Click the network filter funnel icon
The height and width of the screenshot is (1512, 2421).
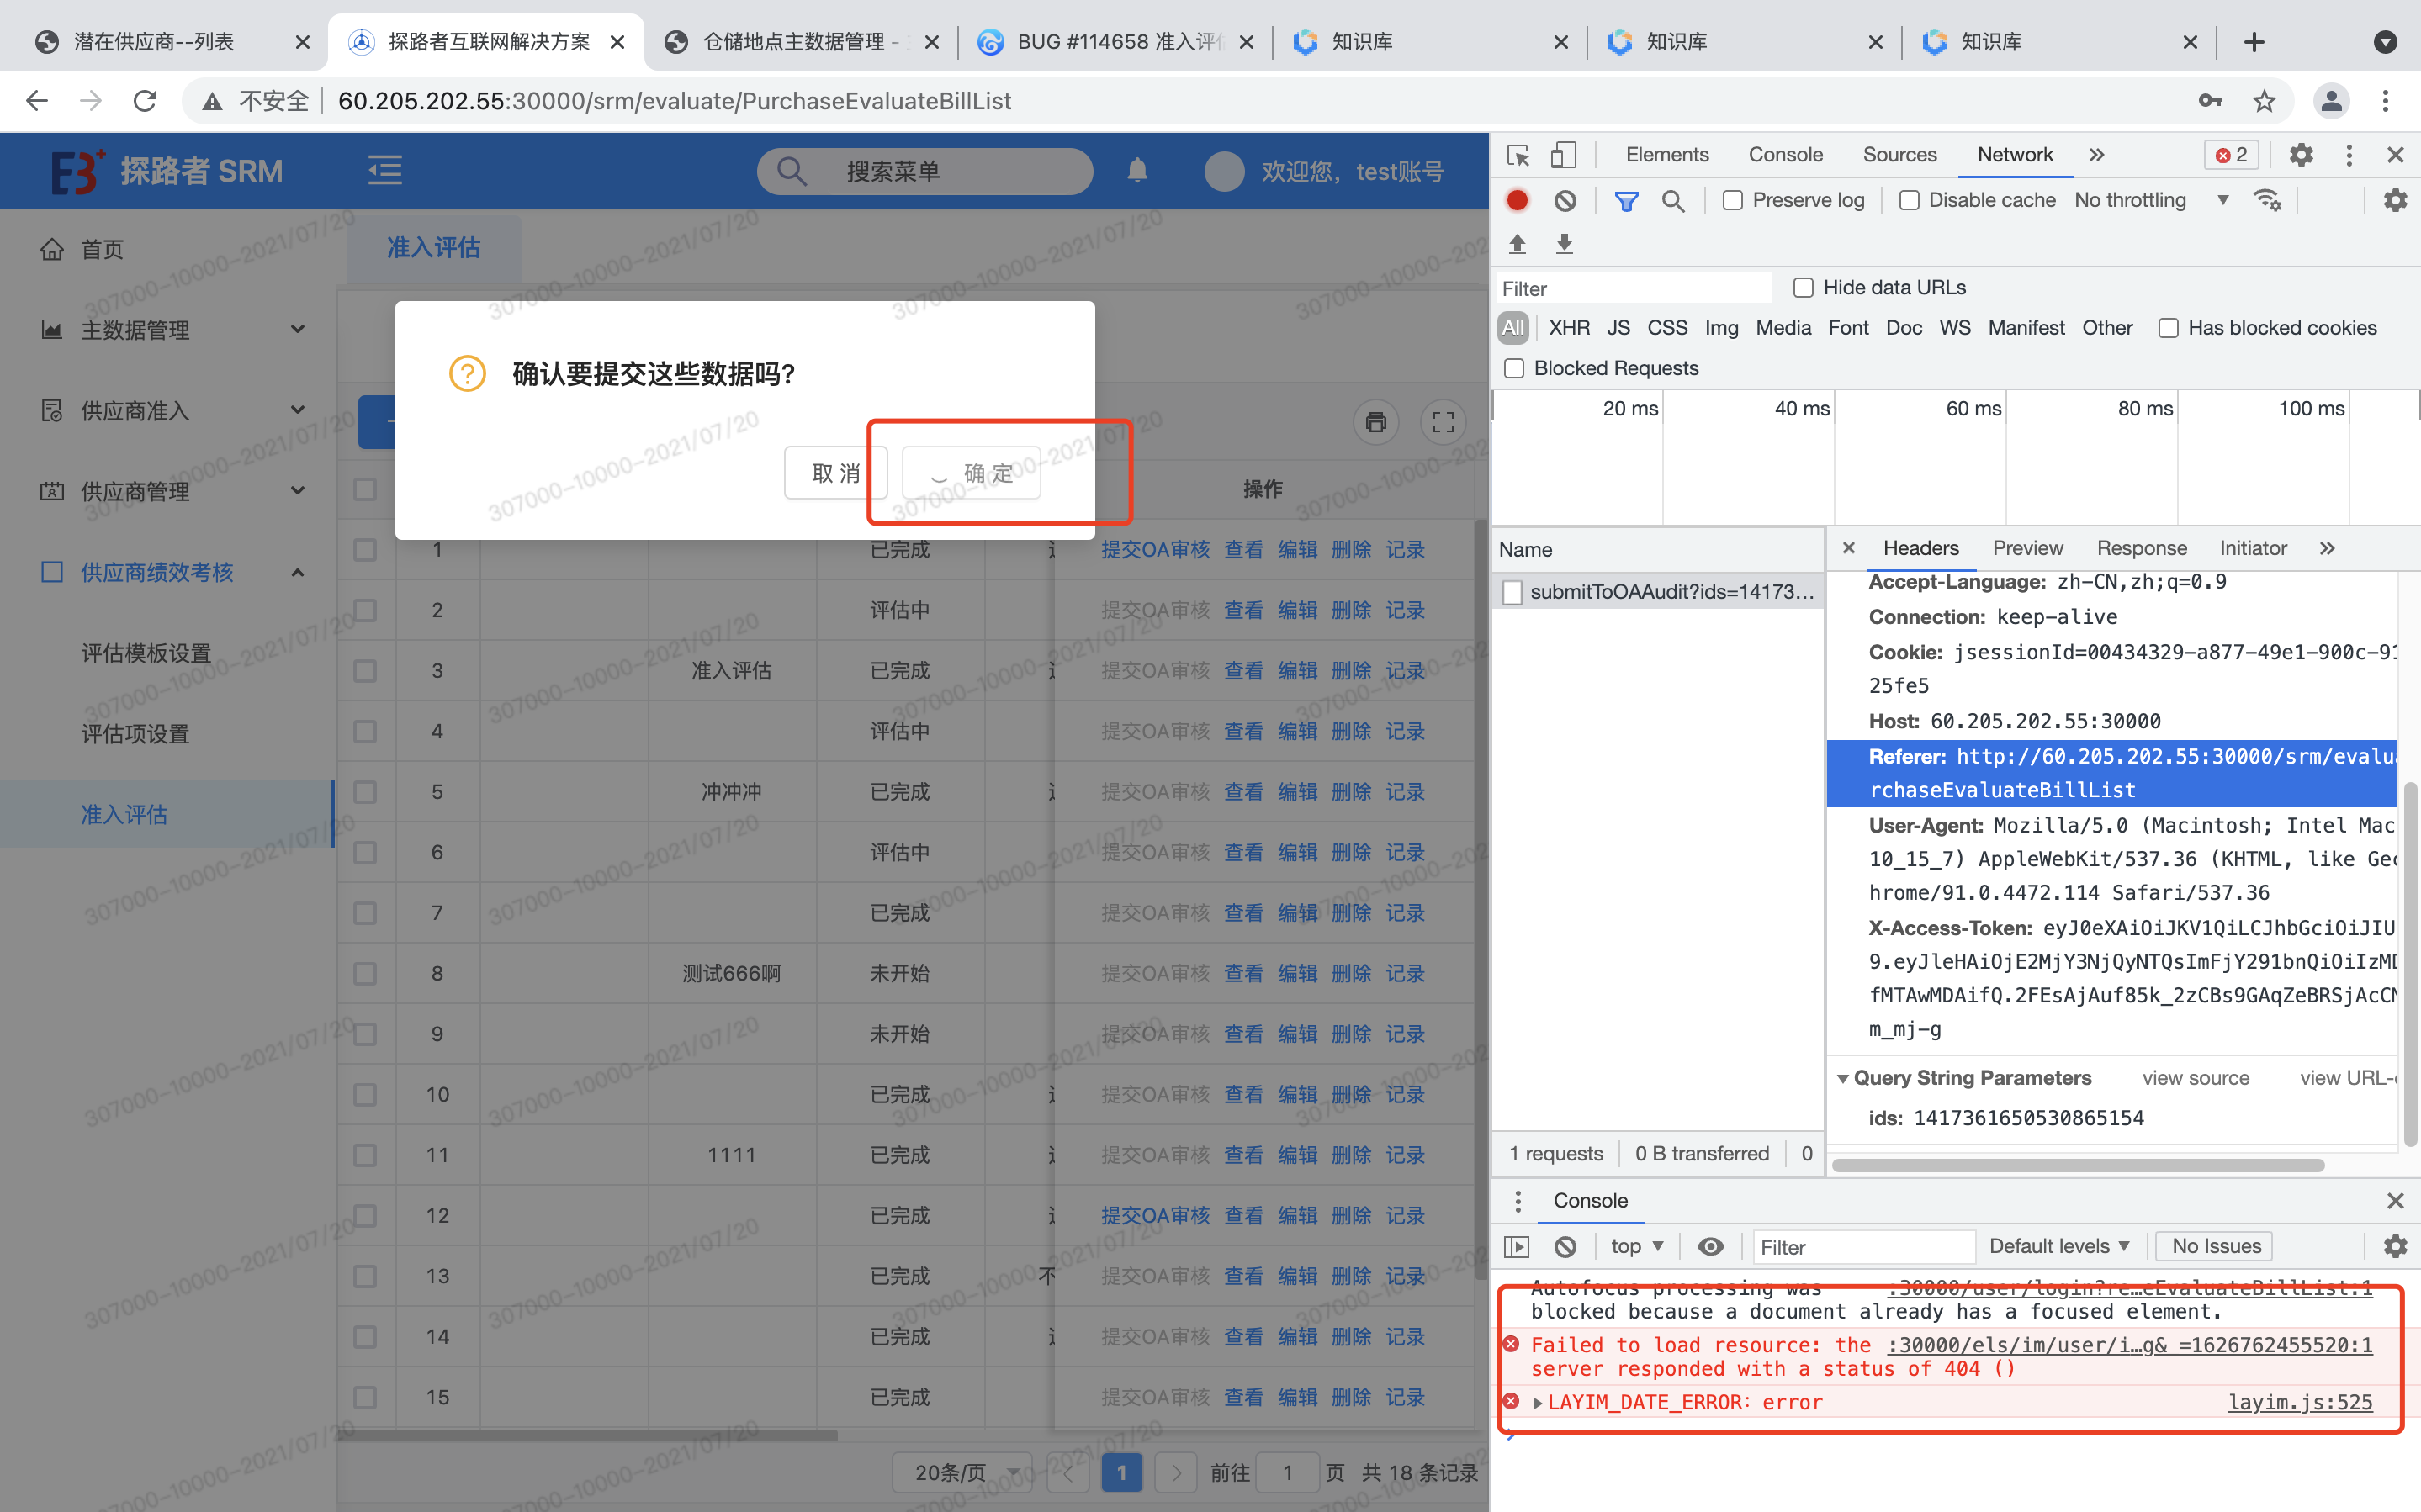(x=1626, y=201)
